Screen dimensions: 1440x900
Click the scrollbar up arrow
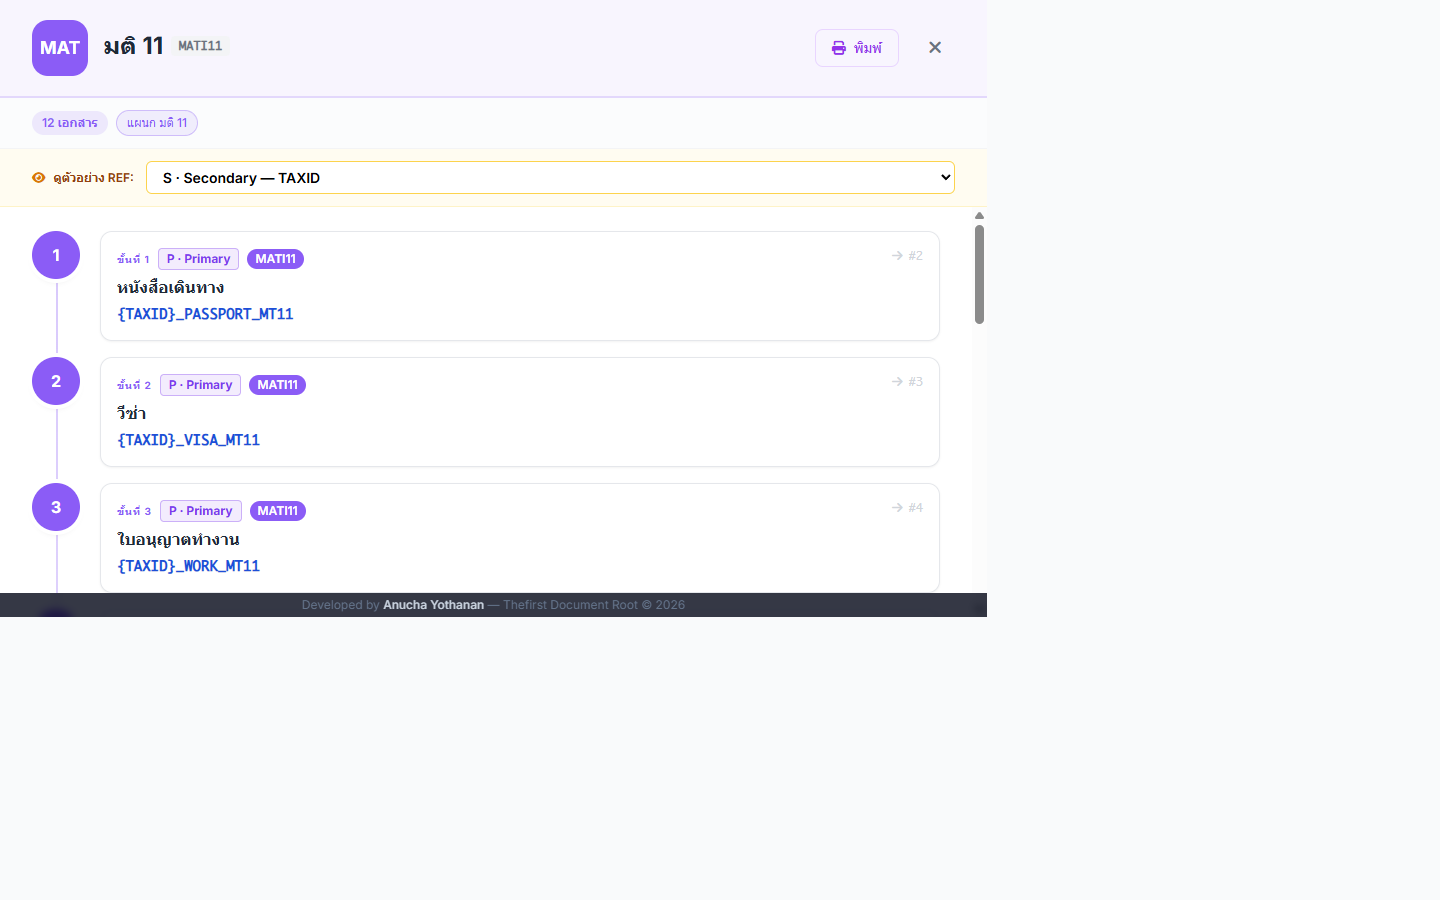point(979,215)
